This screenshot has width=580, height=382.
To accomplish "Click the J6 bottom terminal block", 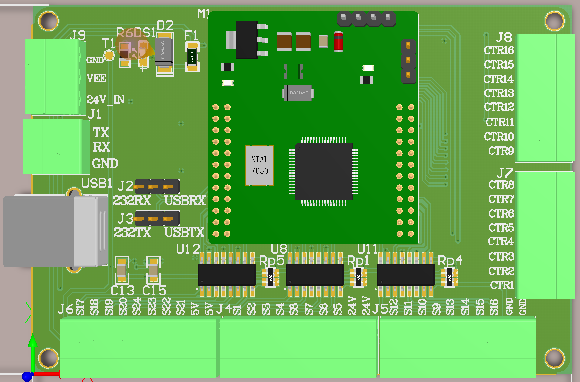I will pos(138,347).
